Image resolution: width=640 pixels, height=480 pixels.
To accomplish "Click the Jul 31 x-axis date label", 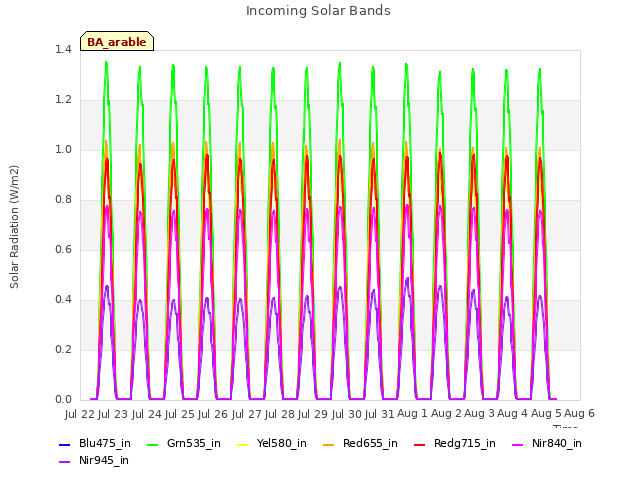I will coord(380,414).
